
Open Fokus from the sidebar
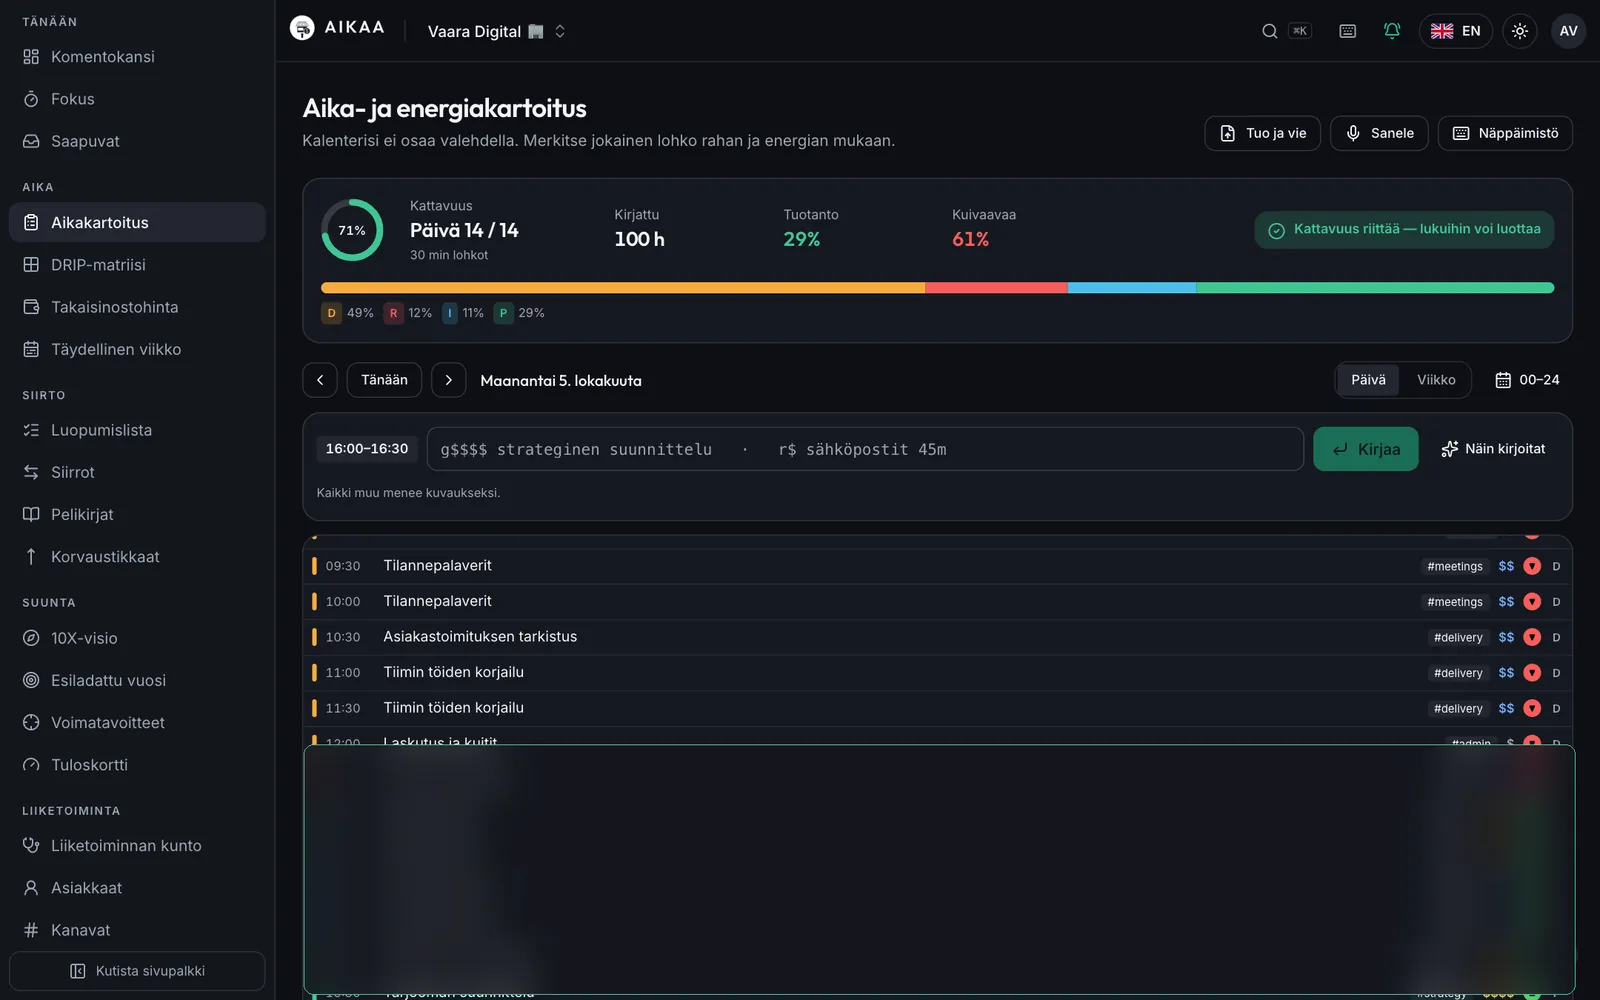pos(137,99)
